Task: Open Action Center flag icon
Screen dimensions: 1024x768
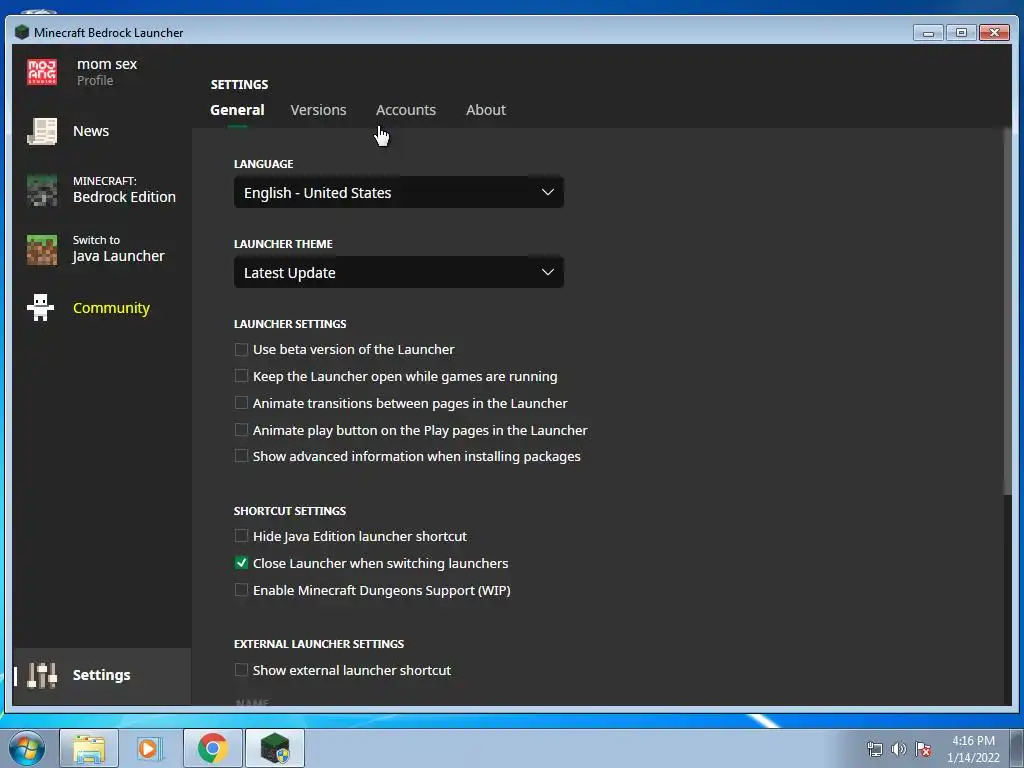Action: [x=923, y=748]
